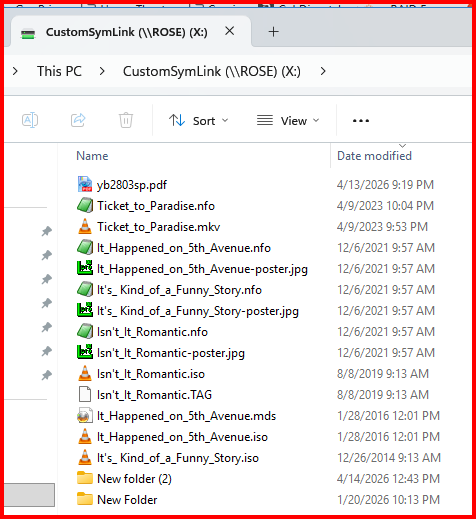Click date 1/20/2026 10:13 PM
This screenshot has height=519, width=476.
click(x=388, y=500)
